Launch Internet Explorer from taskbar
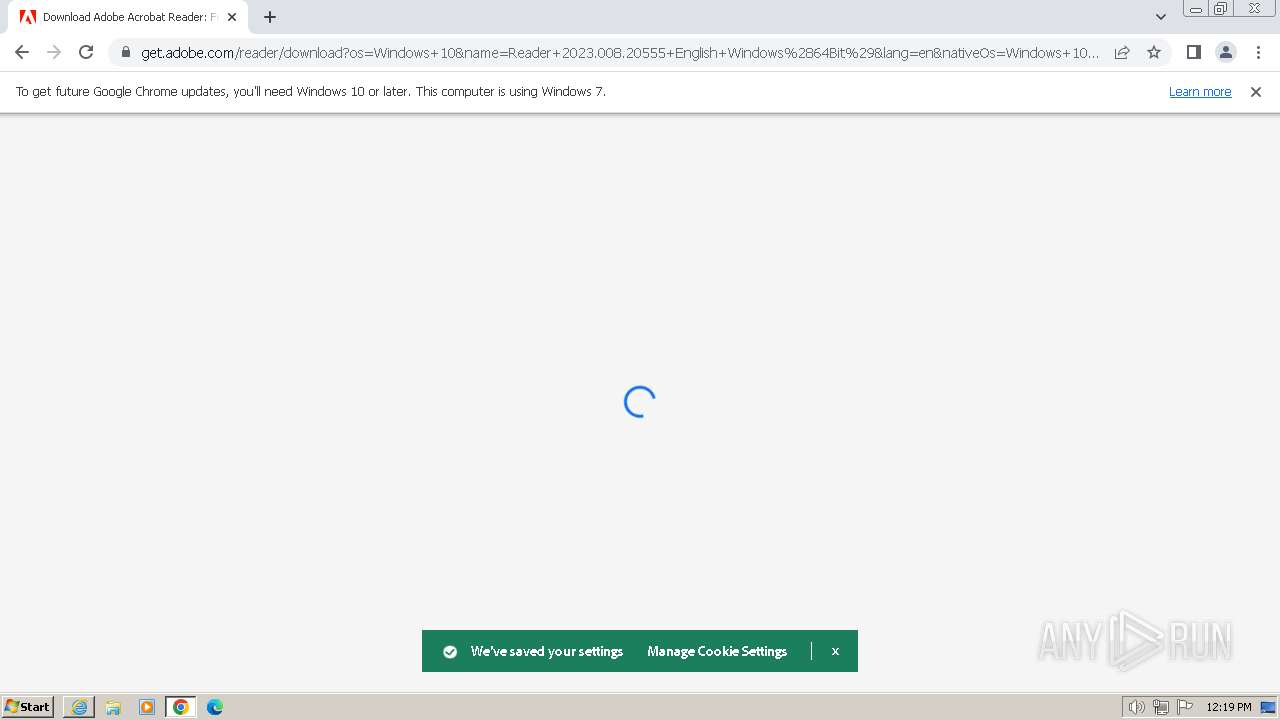This screenshot has height=720, width=1280. point(79,707)
